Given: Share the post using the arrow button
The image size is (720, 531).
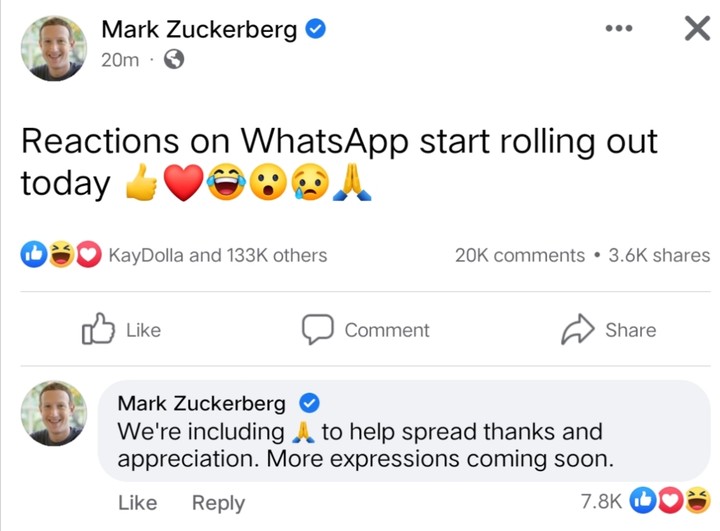Looking at the screenshot, I should 609,329.
